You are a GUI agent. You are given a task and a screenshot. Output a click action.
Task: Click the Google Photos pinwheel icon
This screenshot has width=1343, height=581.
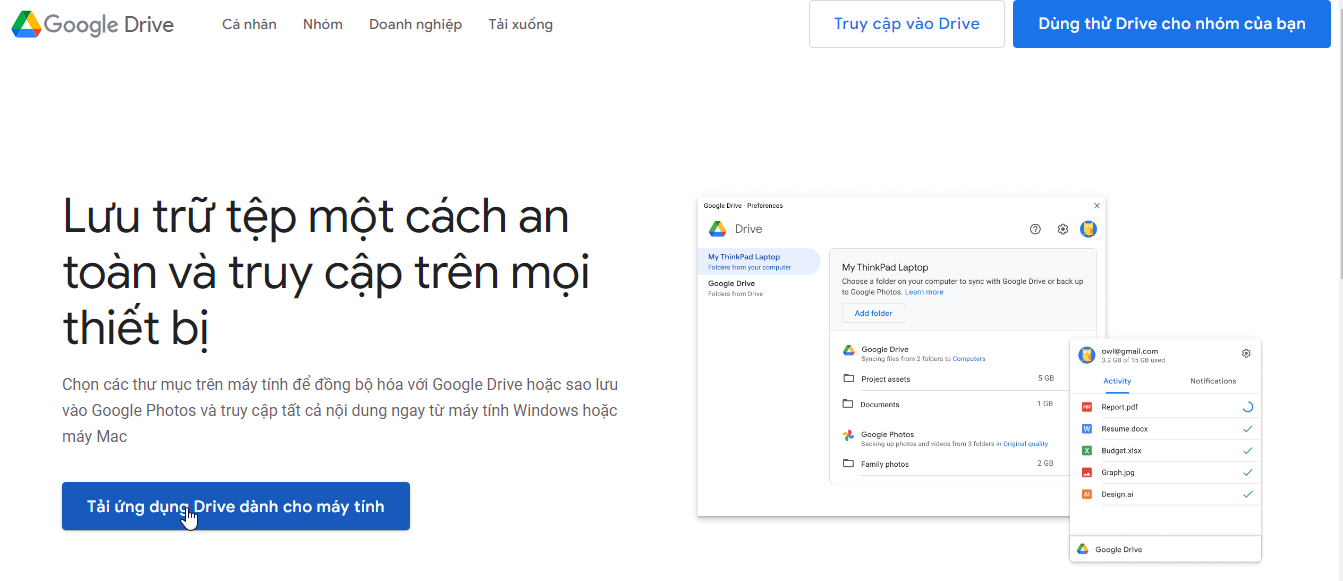pyautogui.click(x=848, y=435)
